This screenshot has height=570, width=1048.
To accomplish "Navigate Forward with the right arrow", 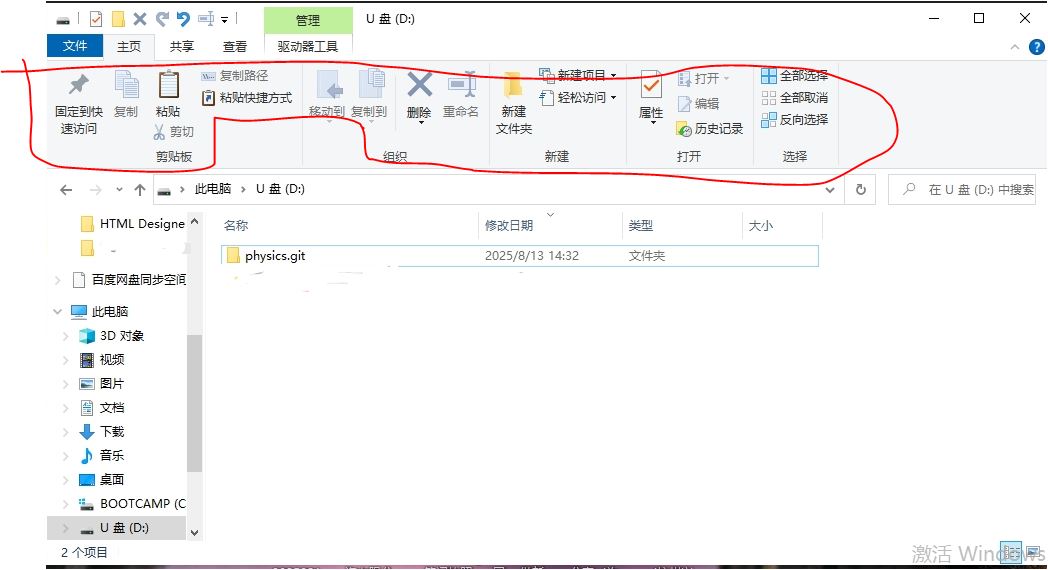I will coord(96,190).
